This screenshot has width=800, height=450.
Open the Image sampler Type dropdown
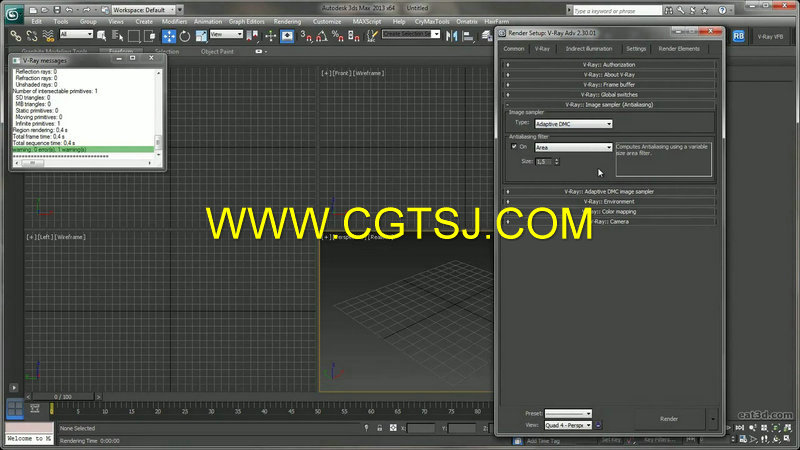pyautogui.click(x=573, y=124)
